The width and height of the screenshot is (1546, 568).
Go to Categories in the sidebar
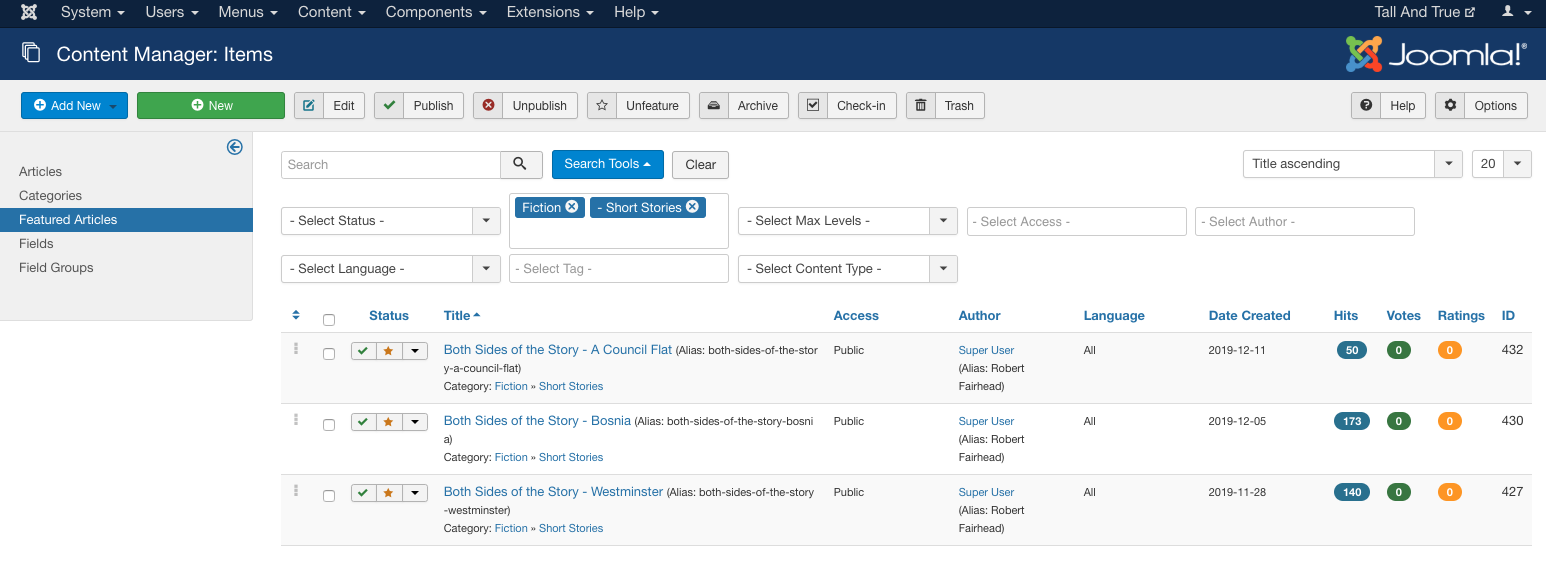click(x=50, y=196)
